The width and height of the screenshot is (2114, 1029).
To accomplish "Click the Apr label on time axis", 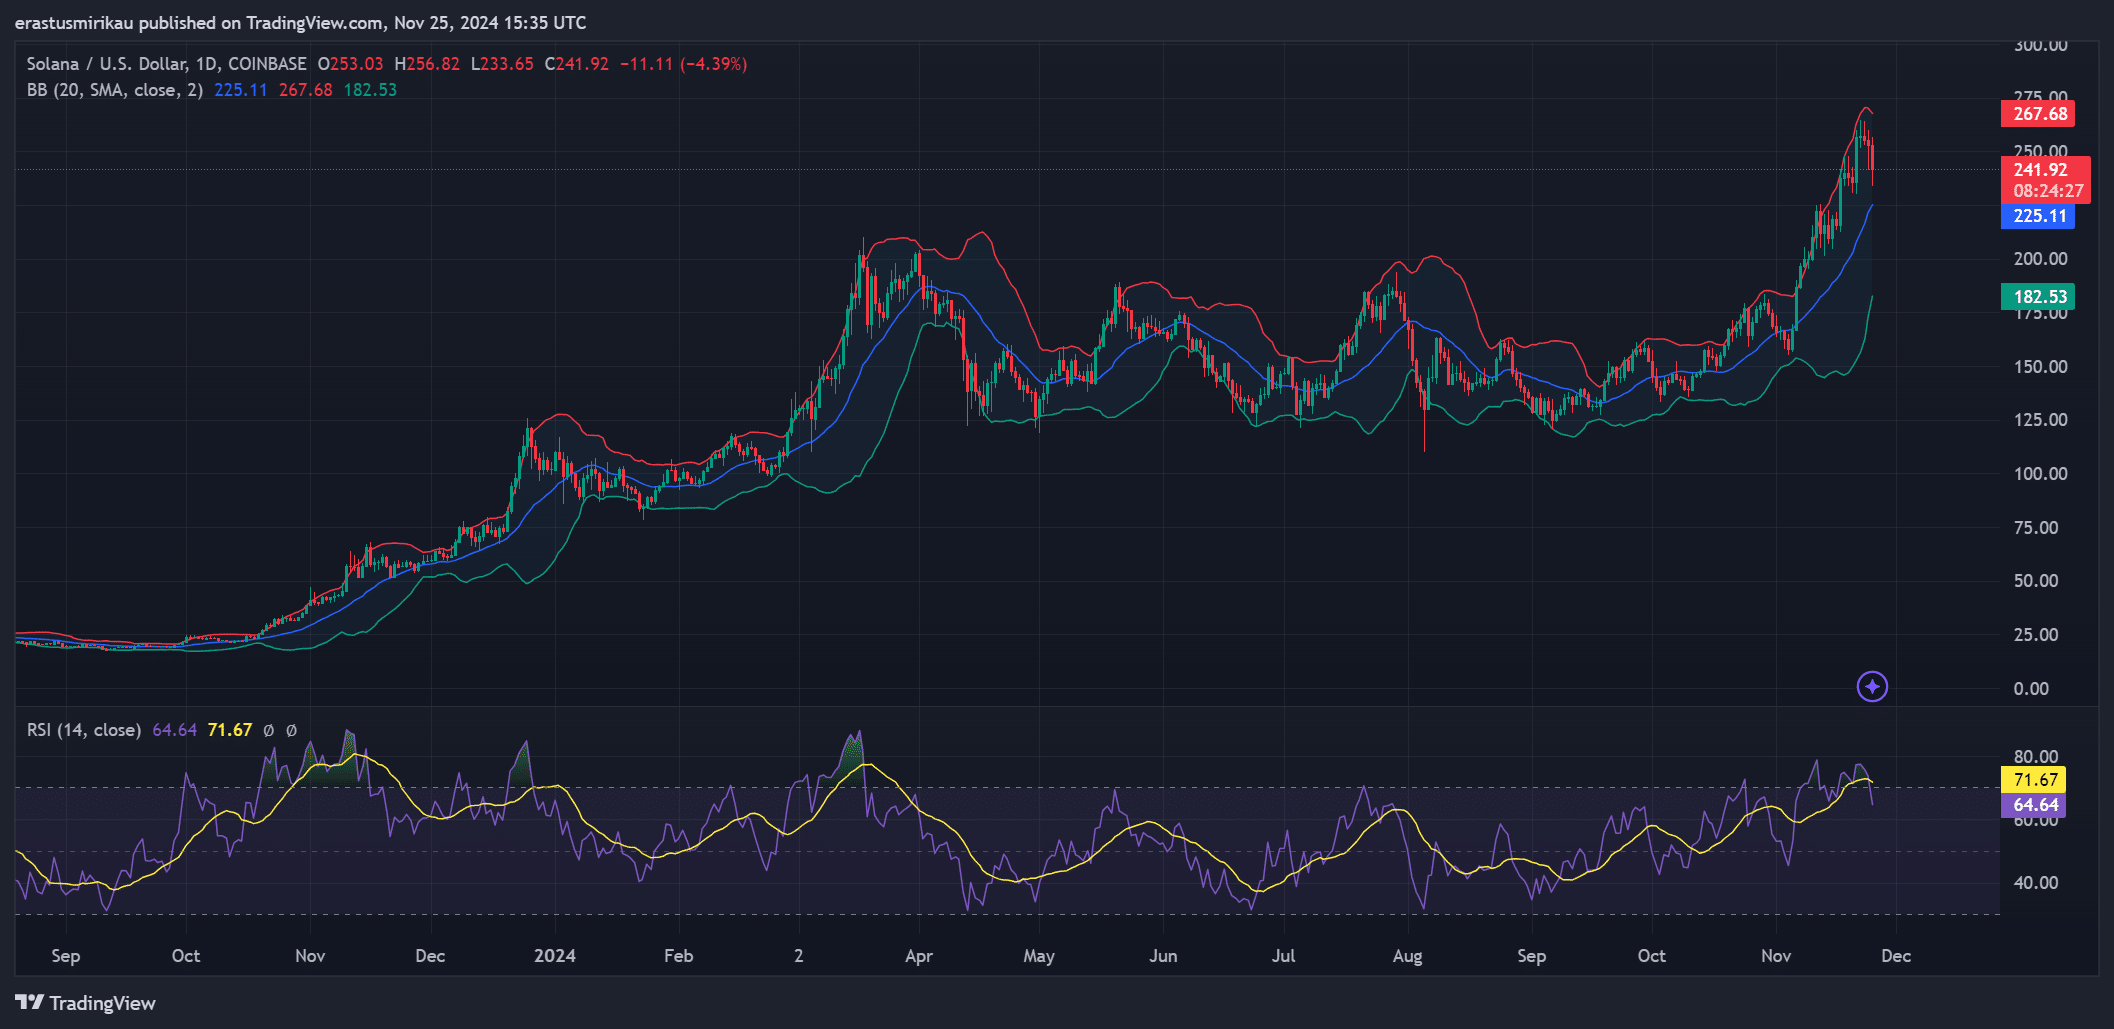I will click(x=918, y=956).
